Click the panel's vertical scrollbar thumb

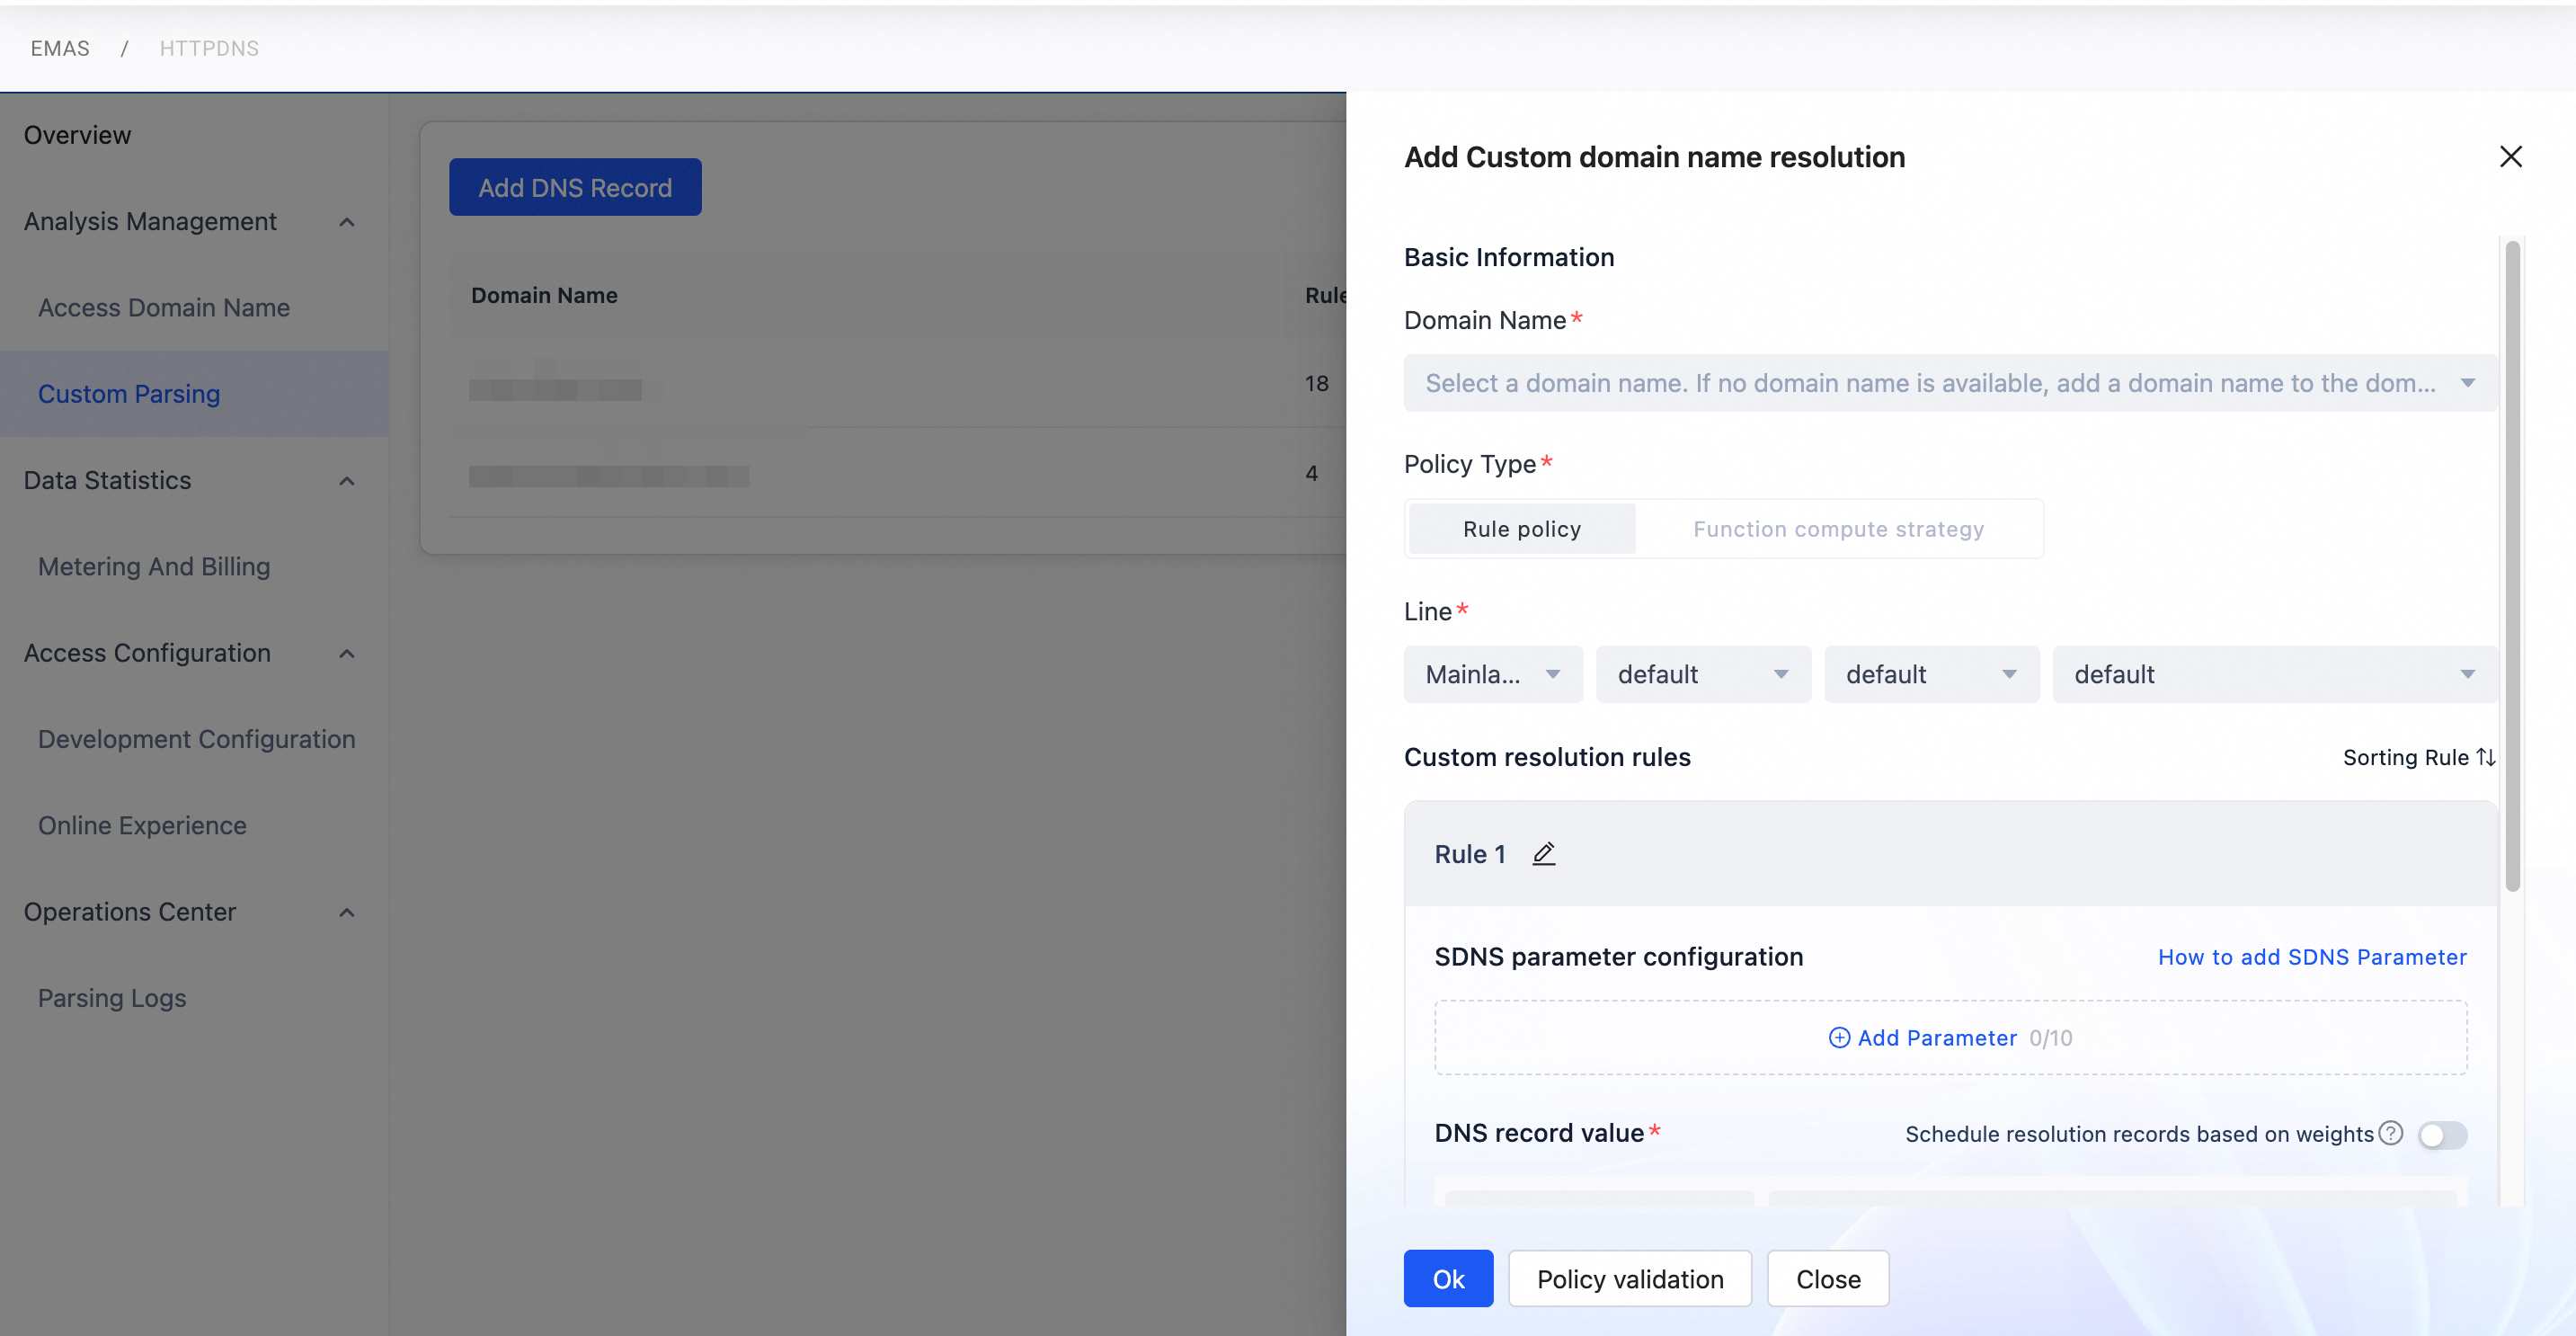[2512, 565]
